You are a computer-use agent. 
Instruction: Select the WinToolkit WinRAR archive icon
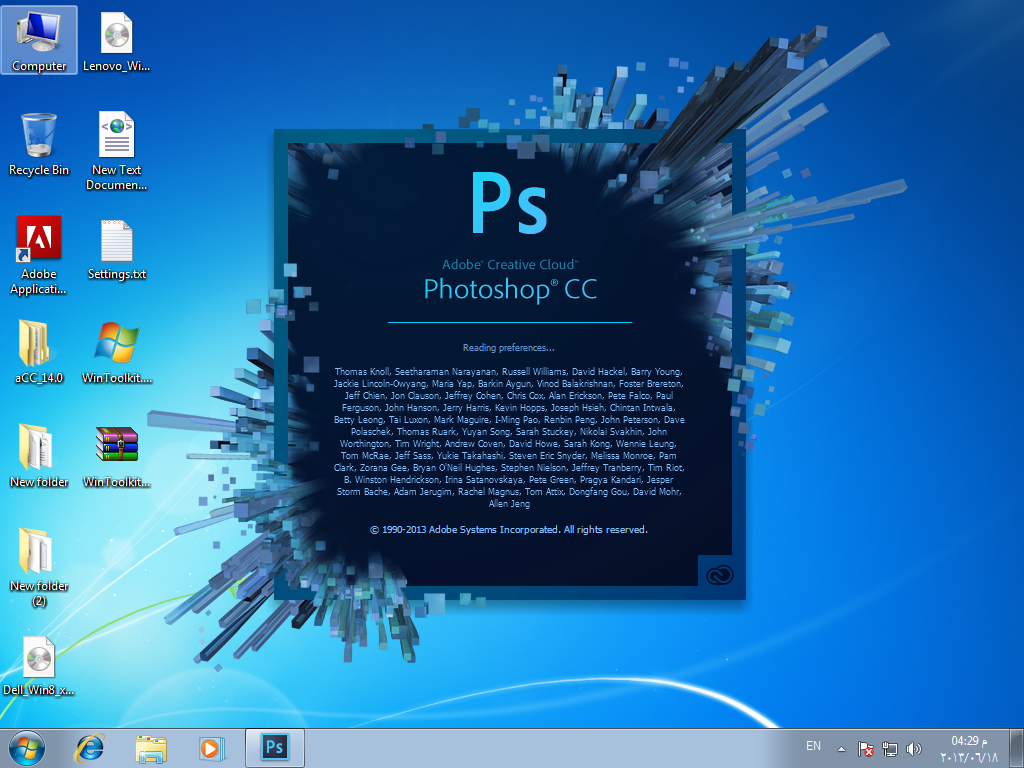click(x=116, y=456)
